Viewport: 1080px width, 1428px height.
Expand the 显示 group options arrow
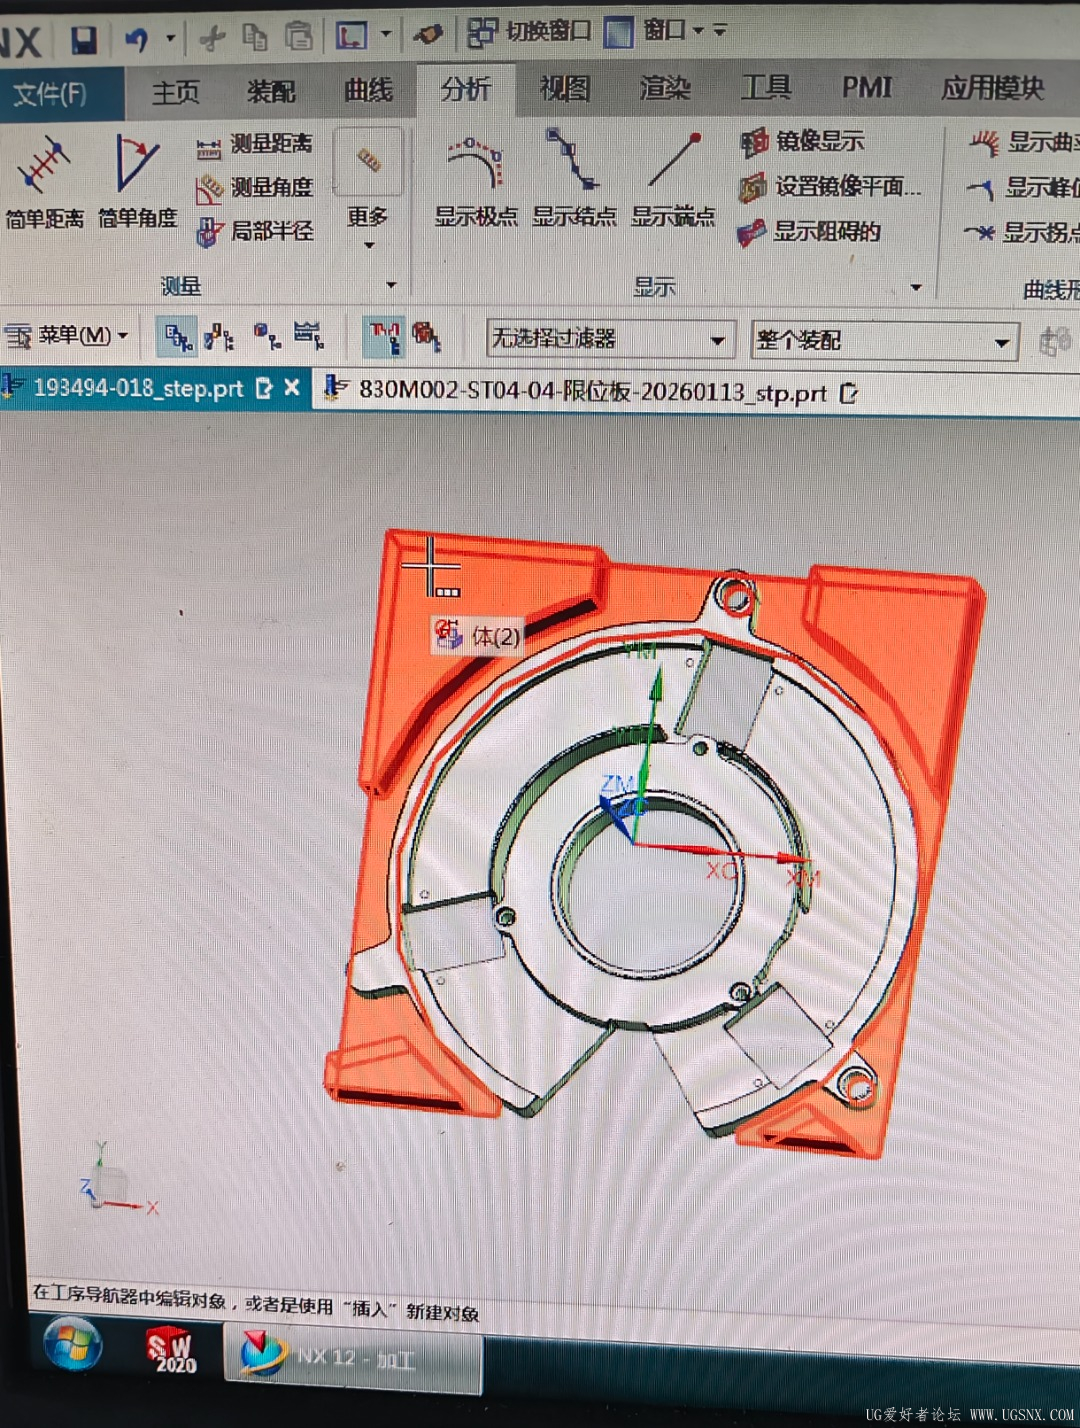(915, 288)
